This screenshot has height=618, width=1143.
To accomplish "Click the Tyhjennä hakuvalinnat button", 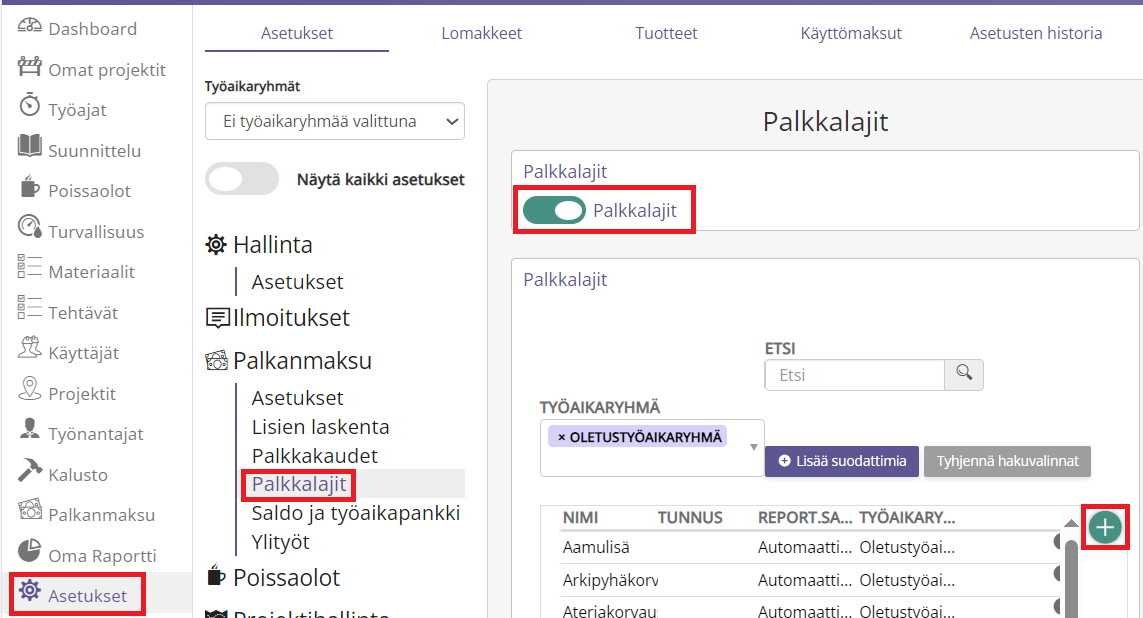I will pos(1007,461).
